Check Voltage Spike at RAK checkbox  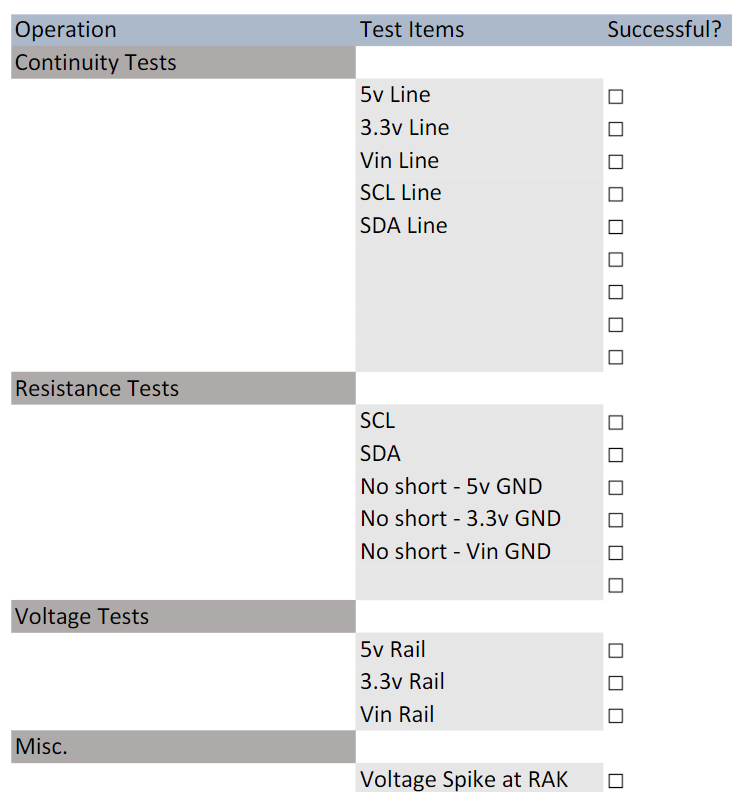[x=615, y=781]
